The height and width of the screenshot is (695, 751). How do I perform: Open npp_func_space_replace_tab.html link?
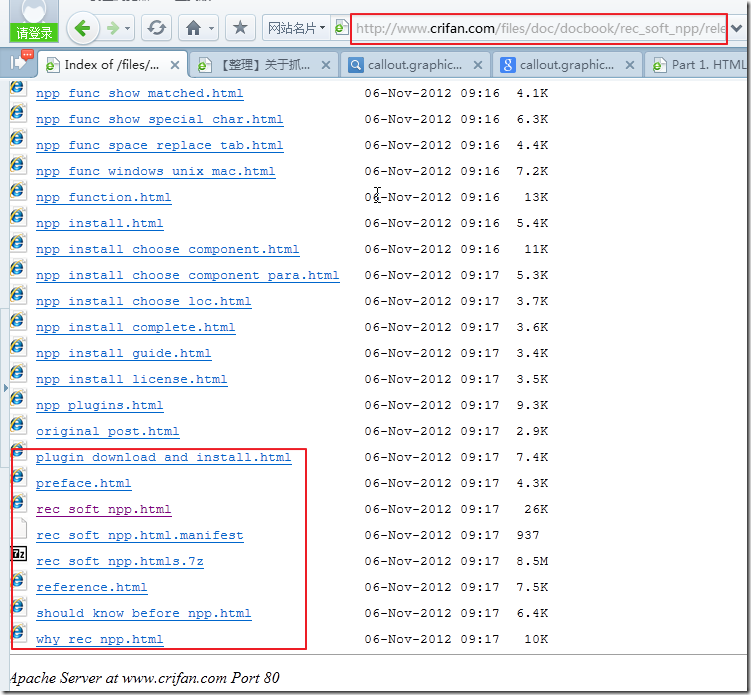pyautogui.click(x=159, y=145)
